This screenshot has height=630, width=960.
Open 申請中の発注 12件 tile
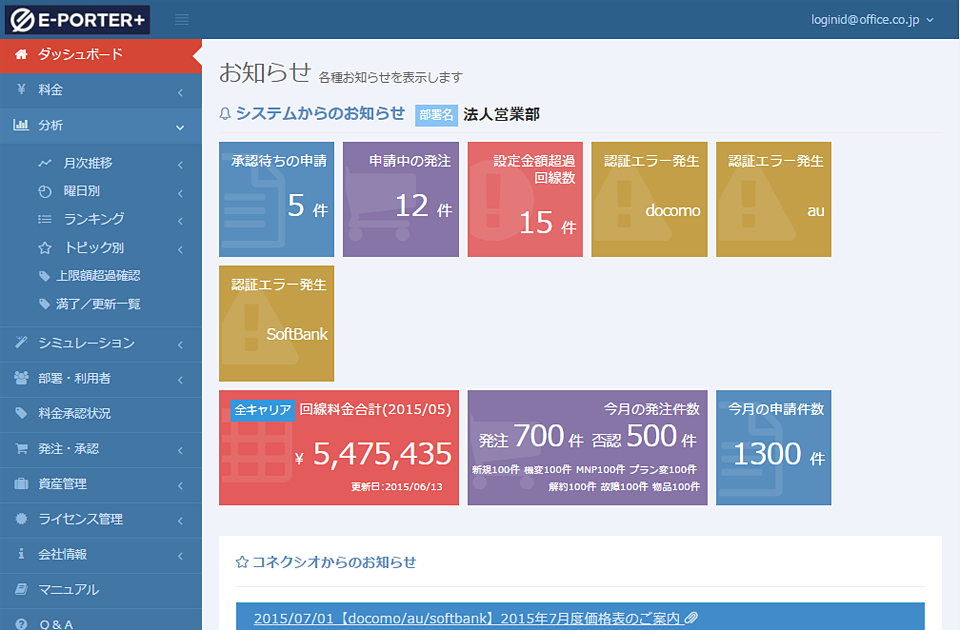[x=401, y=200]
